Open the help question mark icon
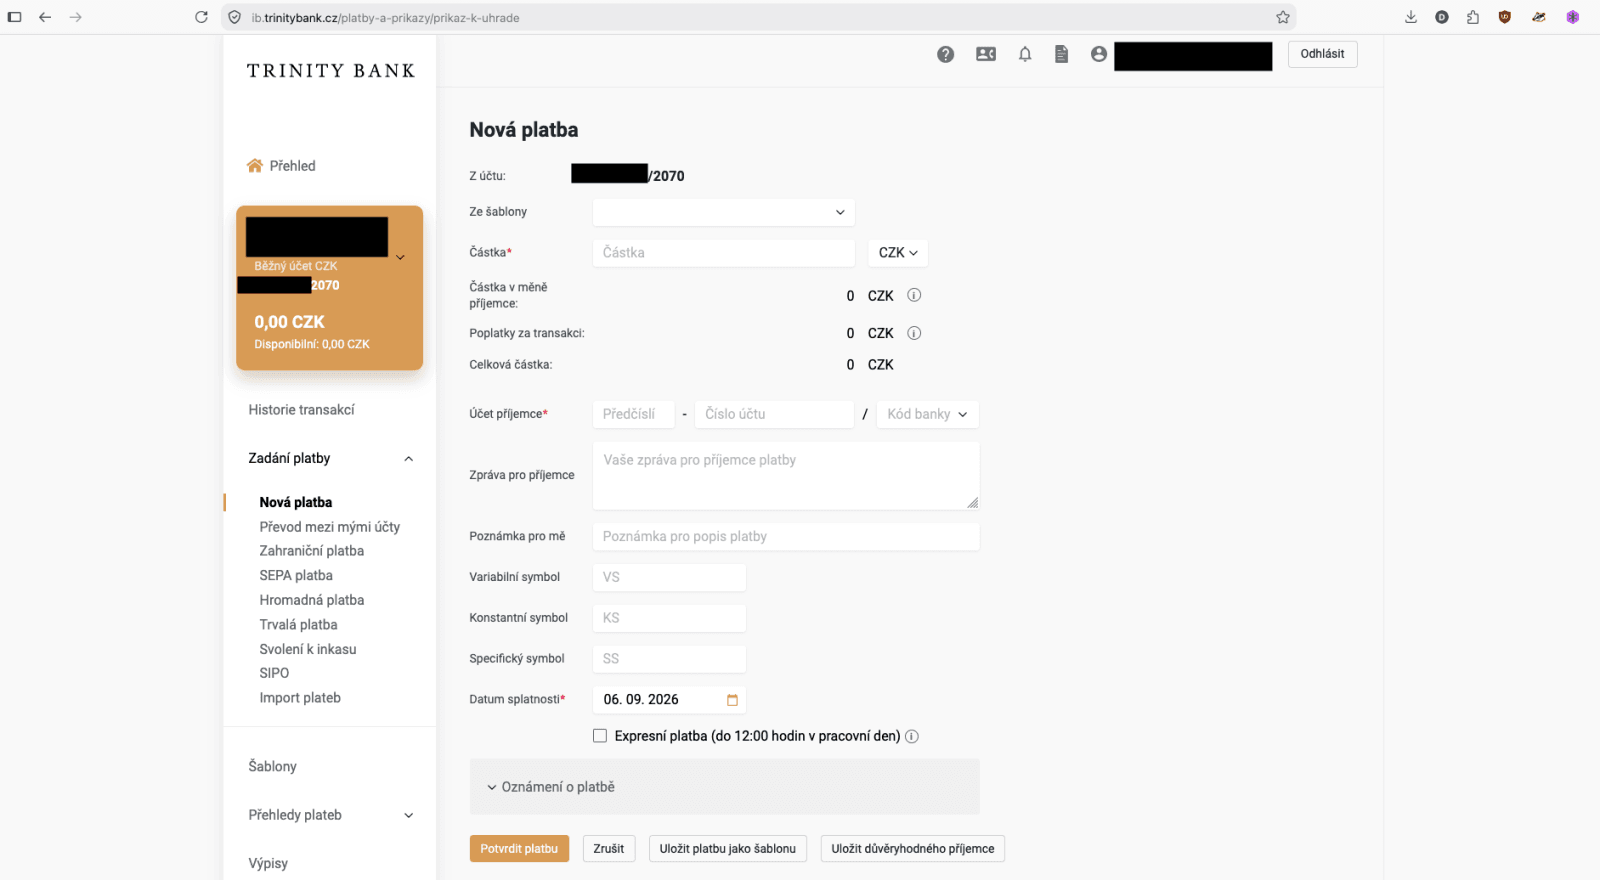Image resolution: width=1600 pixels, height=880 pixels. pos(945,55)
